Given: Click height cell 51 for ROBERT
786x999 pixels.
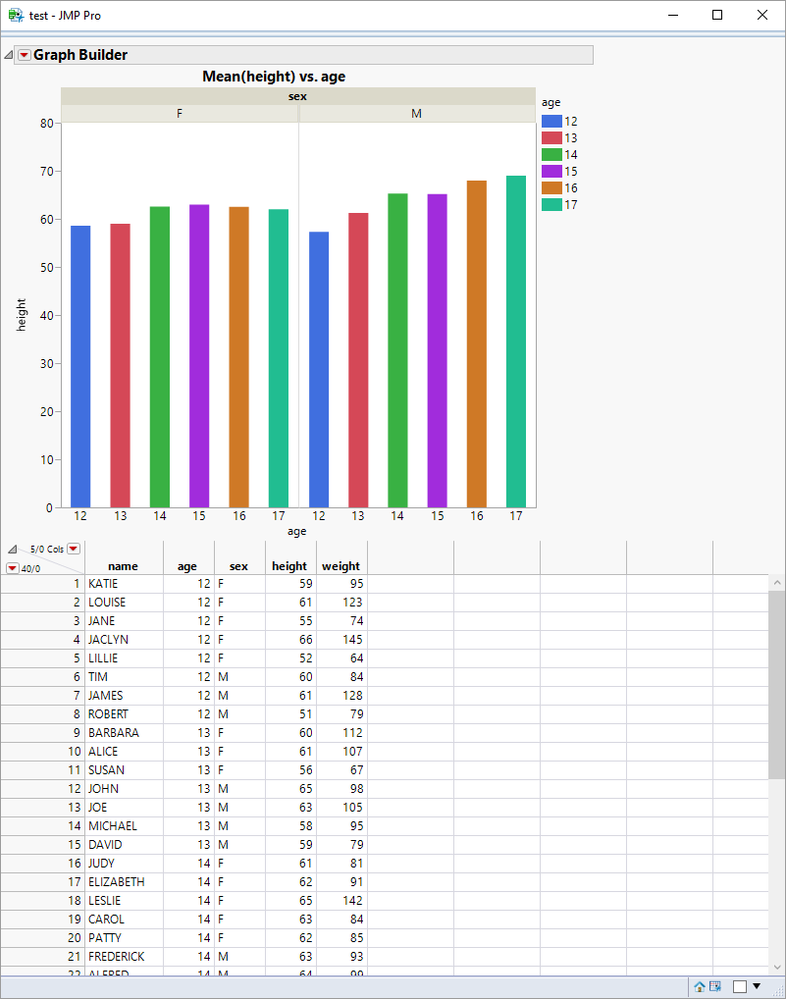Looking at the screenshot, I should pos(291,714).
